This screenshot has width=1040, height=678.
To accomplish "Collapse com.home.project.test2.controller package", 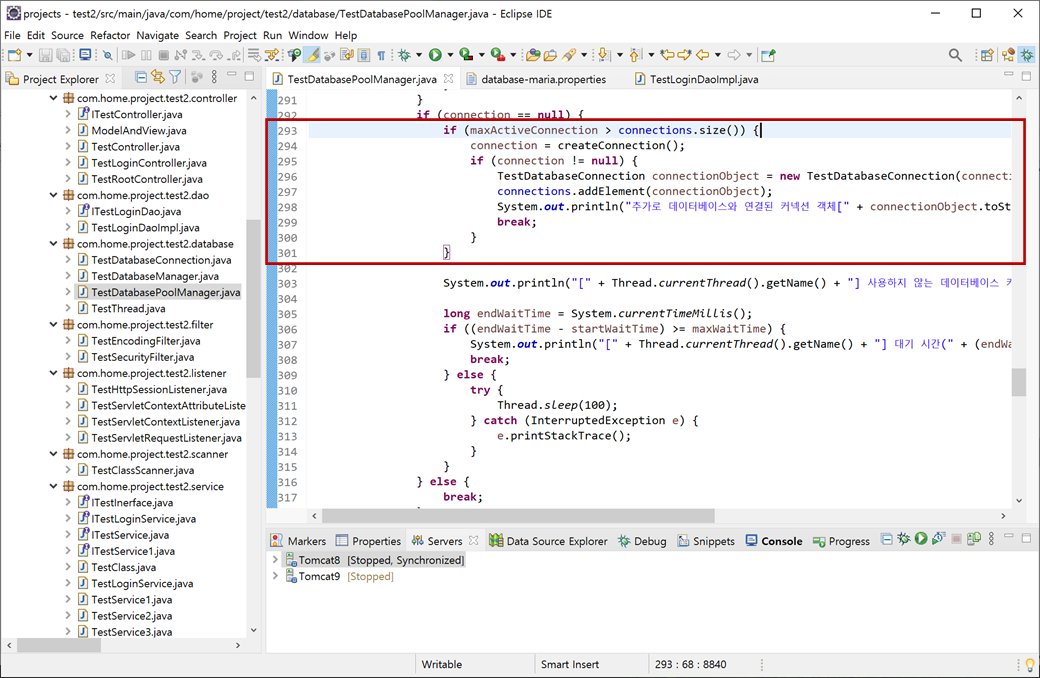I will (x=53, y=98).
